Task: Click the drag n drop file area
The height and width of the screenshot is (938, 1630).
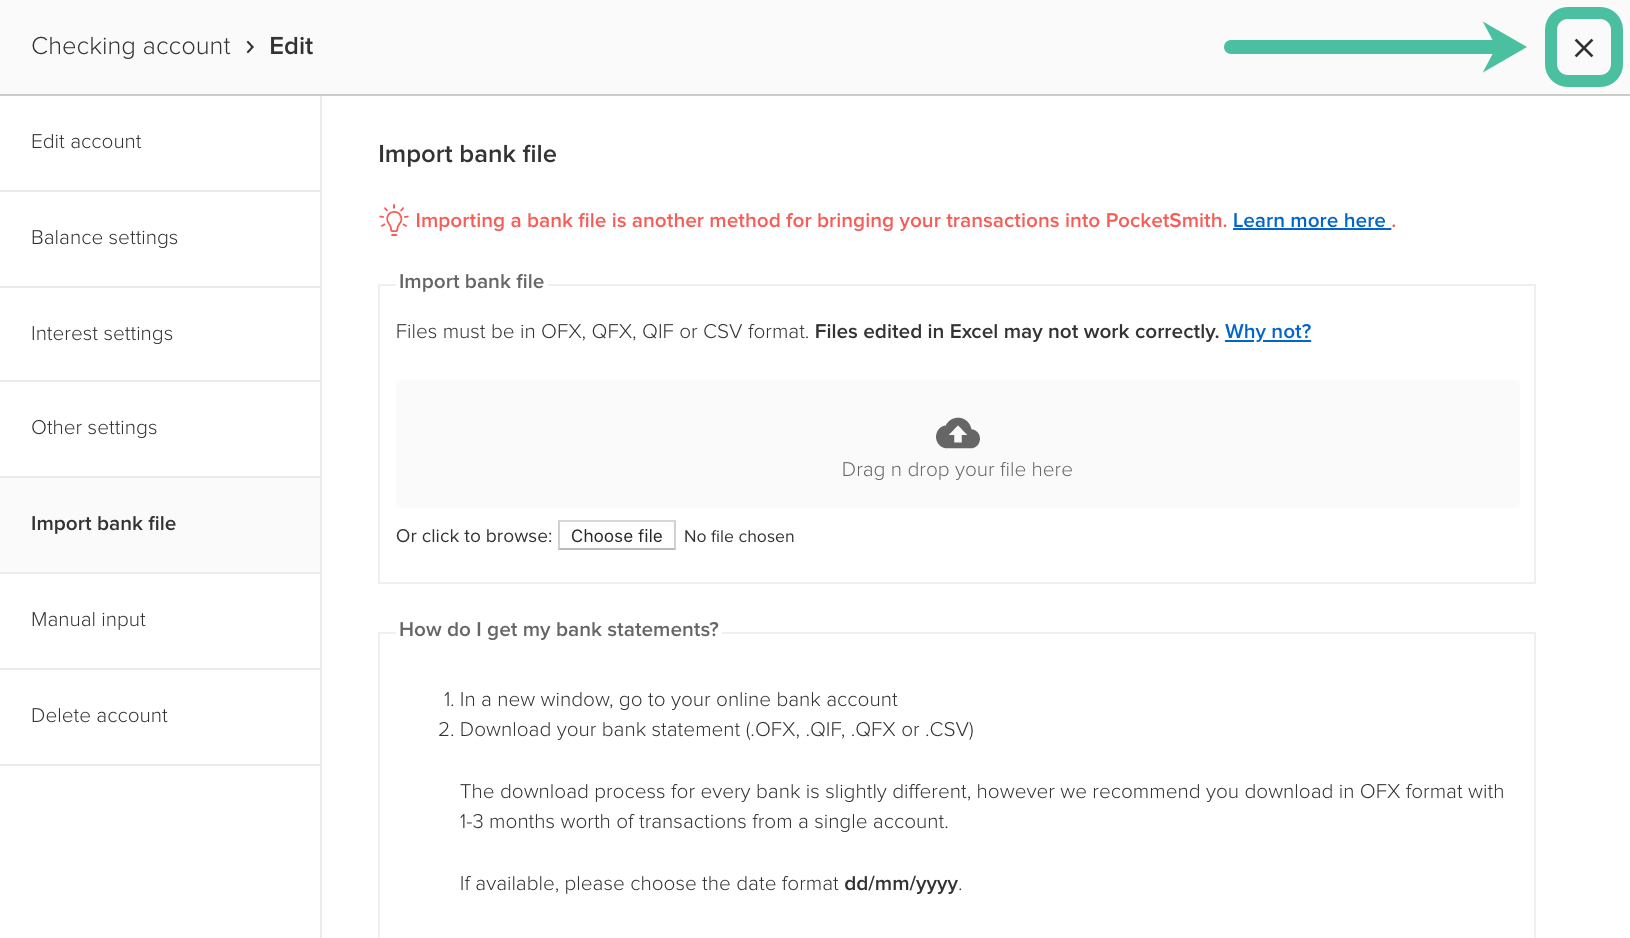Action: [x=957, y=443]
